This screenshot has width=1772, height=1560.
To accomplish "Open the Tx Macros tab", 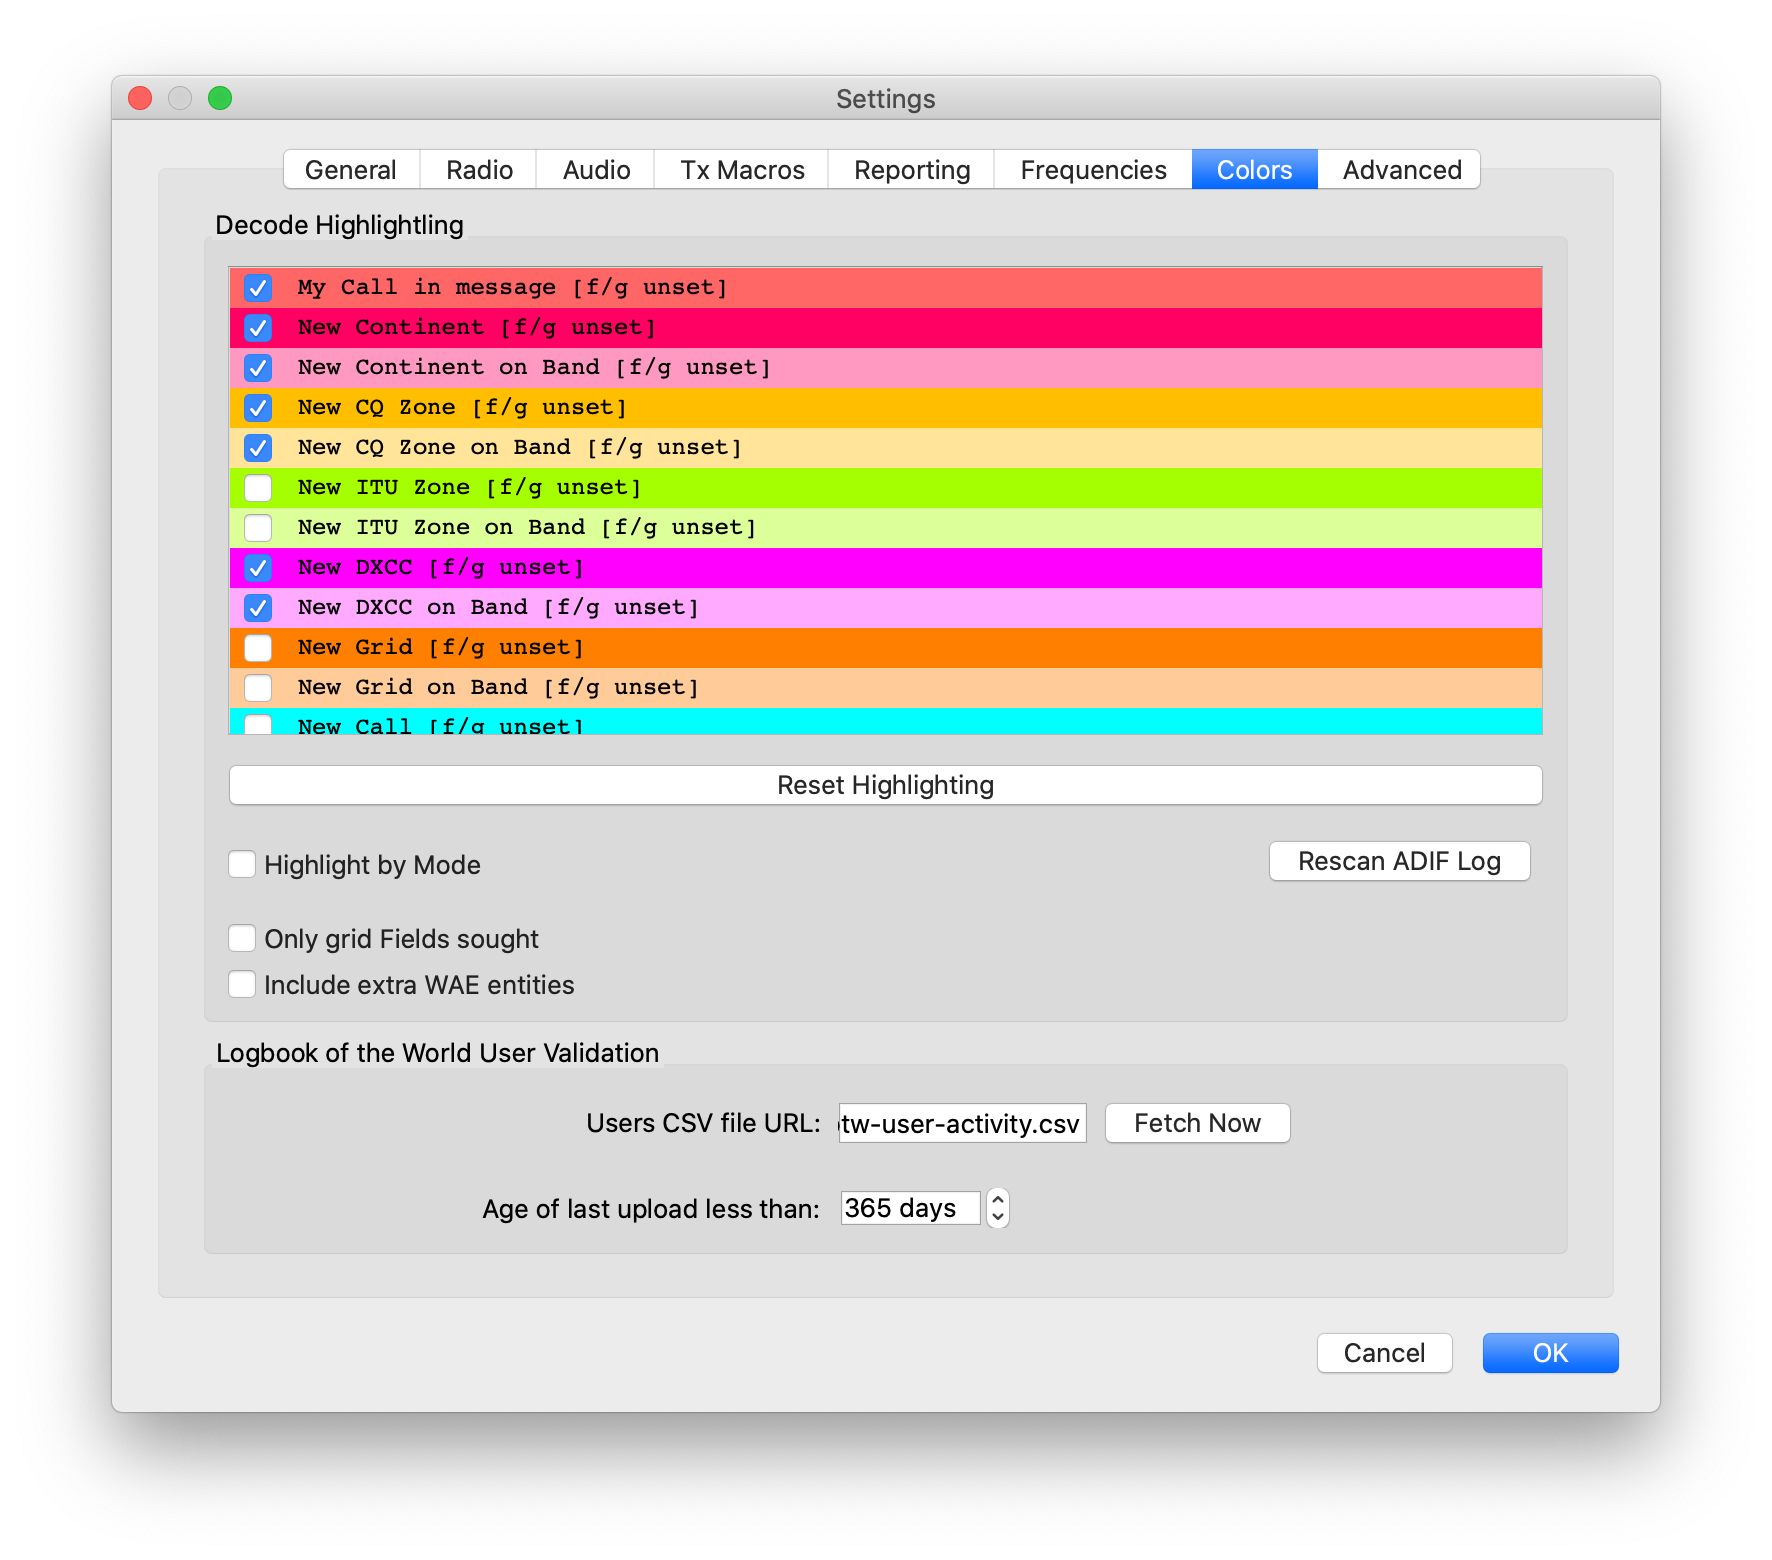I will pyautogui.click(x=742, y=170).
